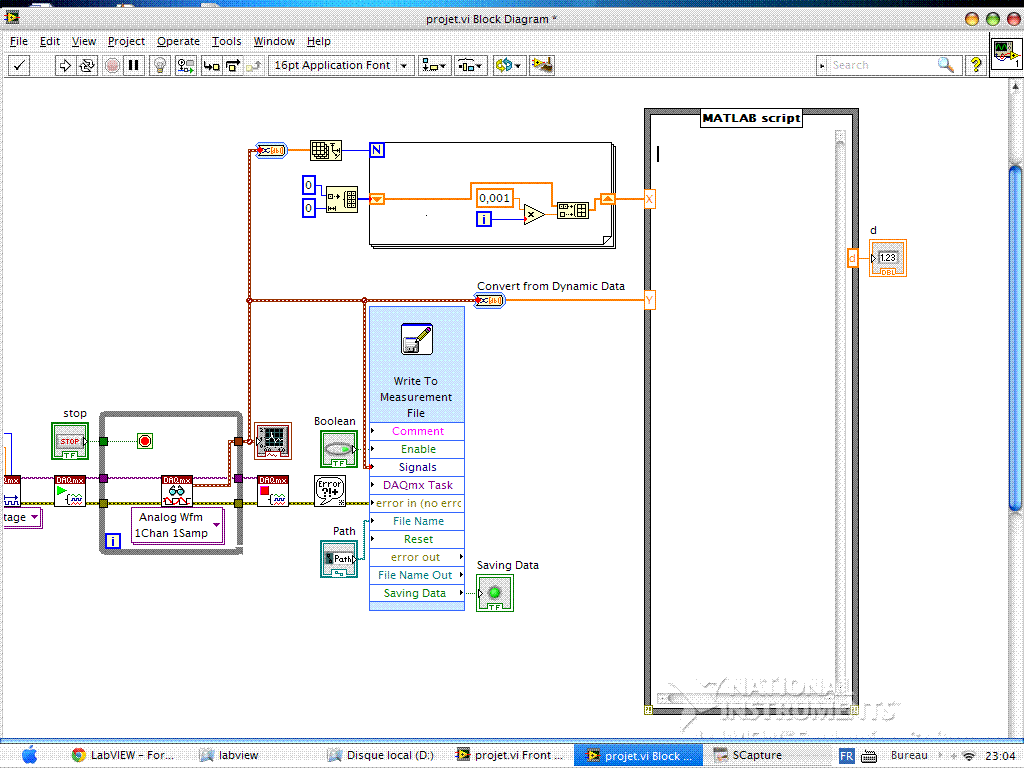This screenshot has width=1024, height=768.
Task: Click the VI icon pane in top-right corner
Action: [x=1006, y=54]
